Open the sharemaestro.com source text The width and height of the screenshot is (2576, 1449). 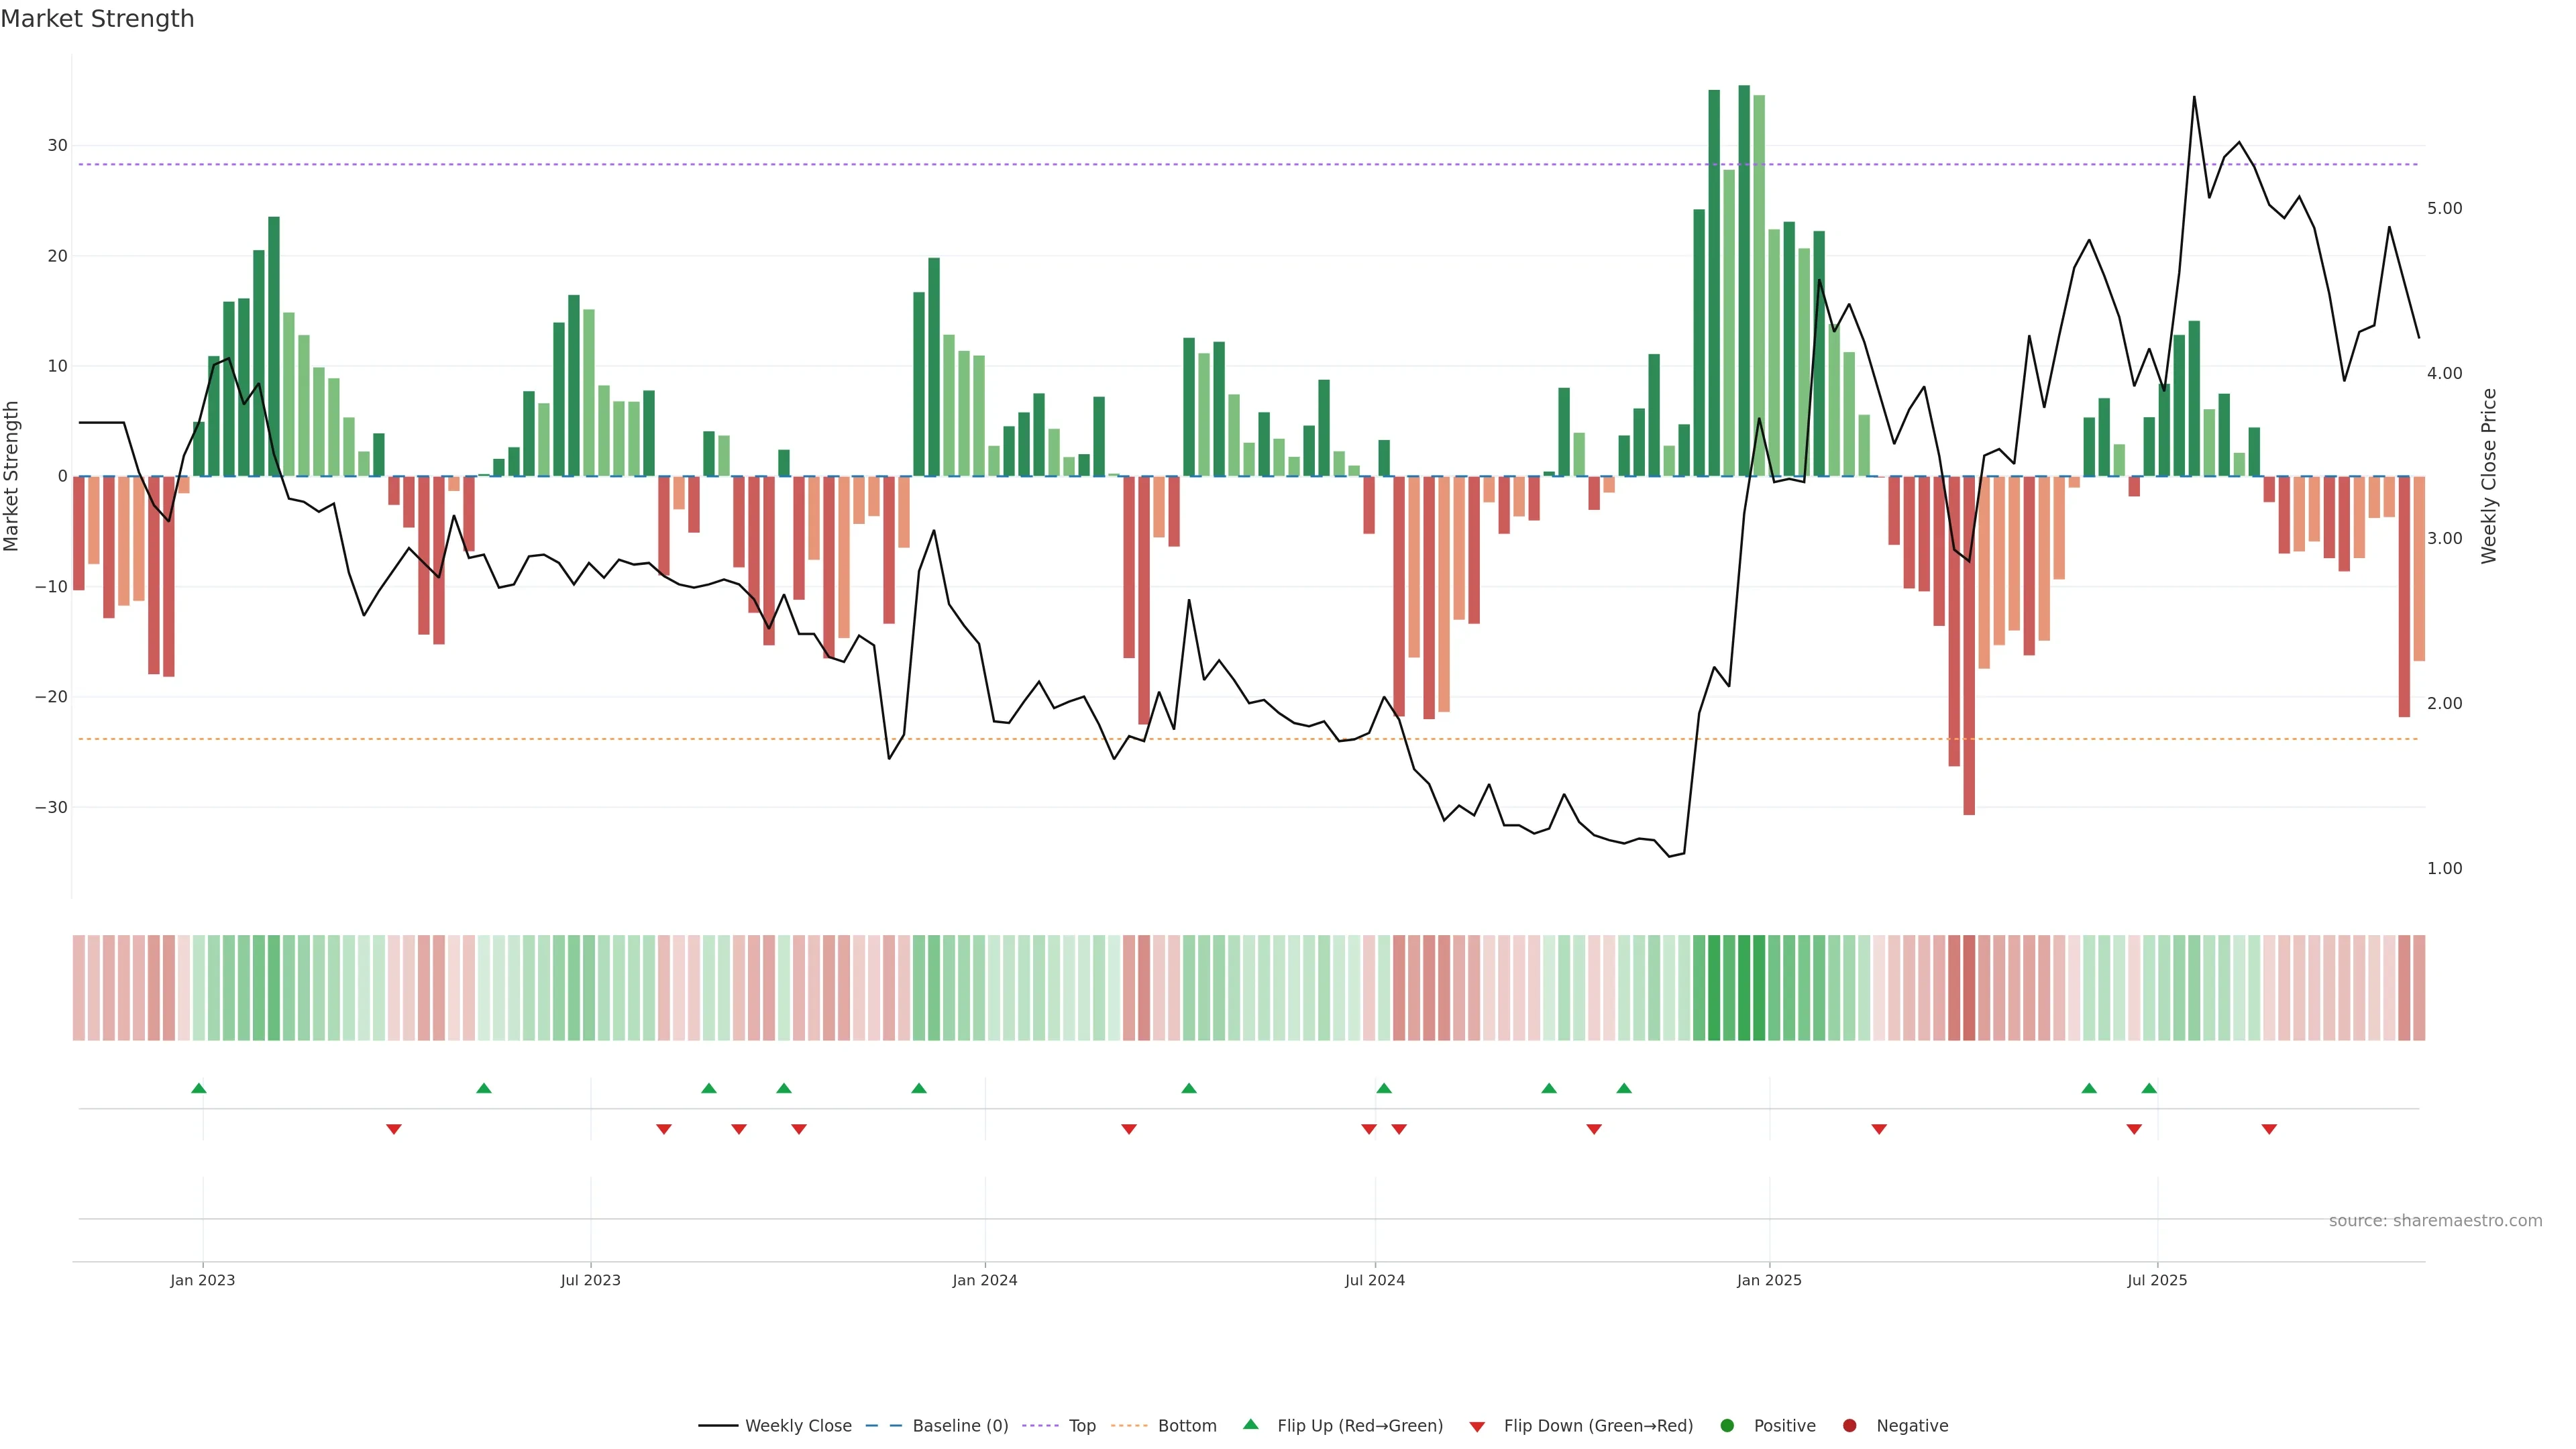[2435, 1221]
